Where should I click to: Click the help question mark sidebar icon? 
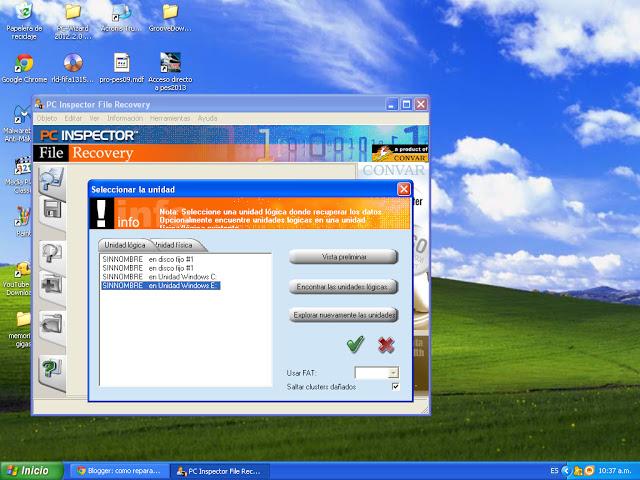[x=52, y=368]
